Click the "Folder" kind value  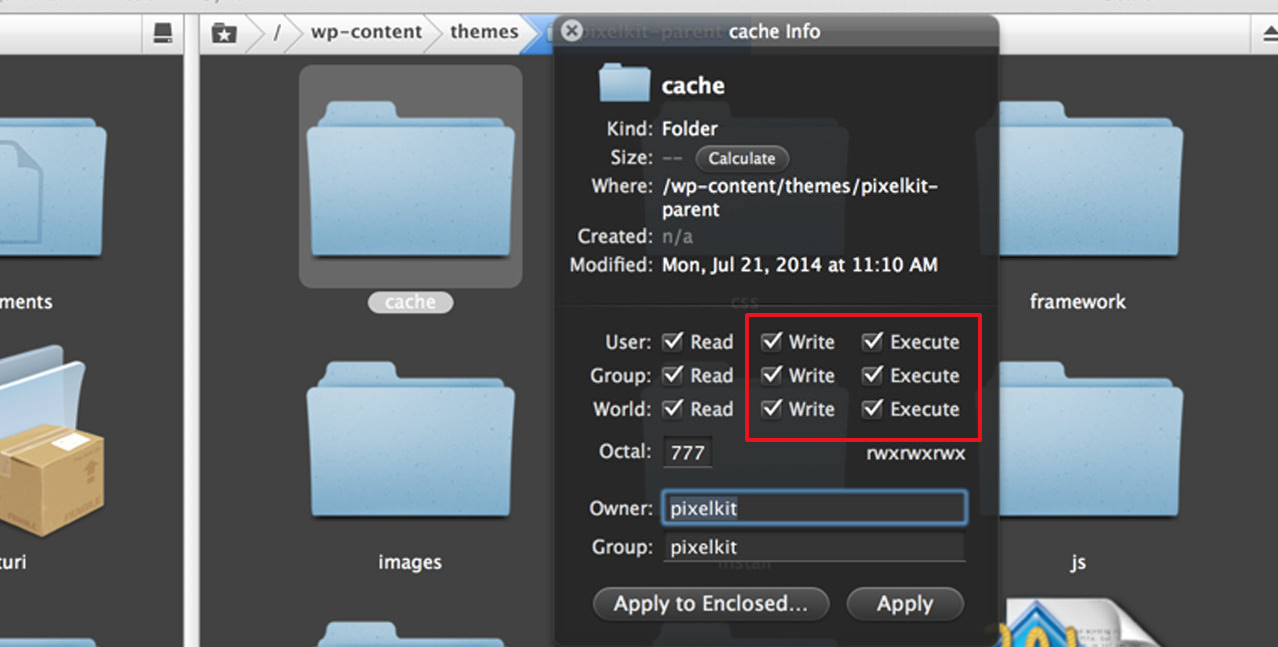pyautogui.click(x=690, y=129)
